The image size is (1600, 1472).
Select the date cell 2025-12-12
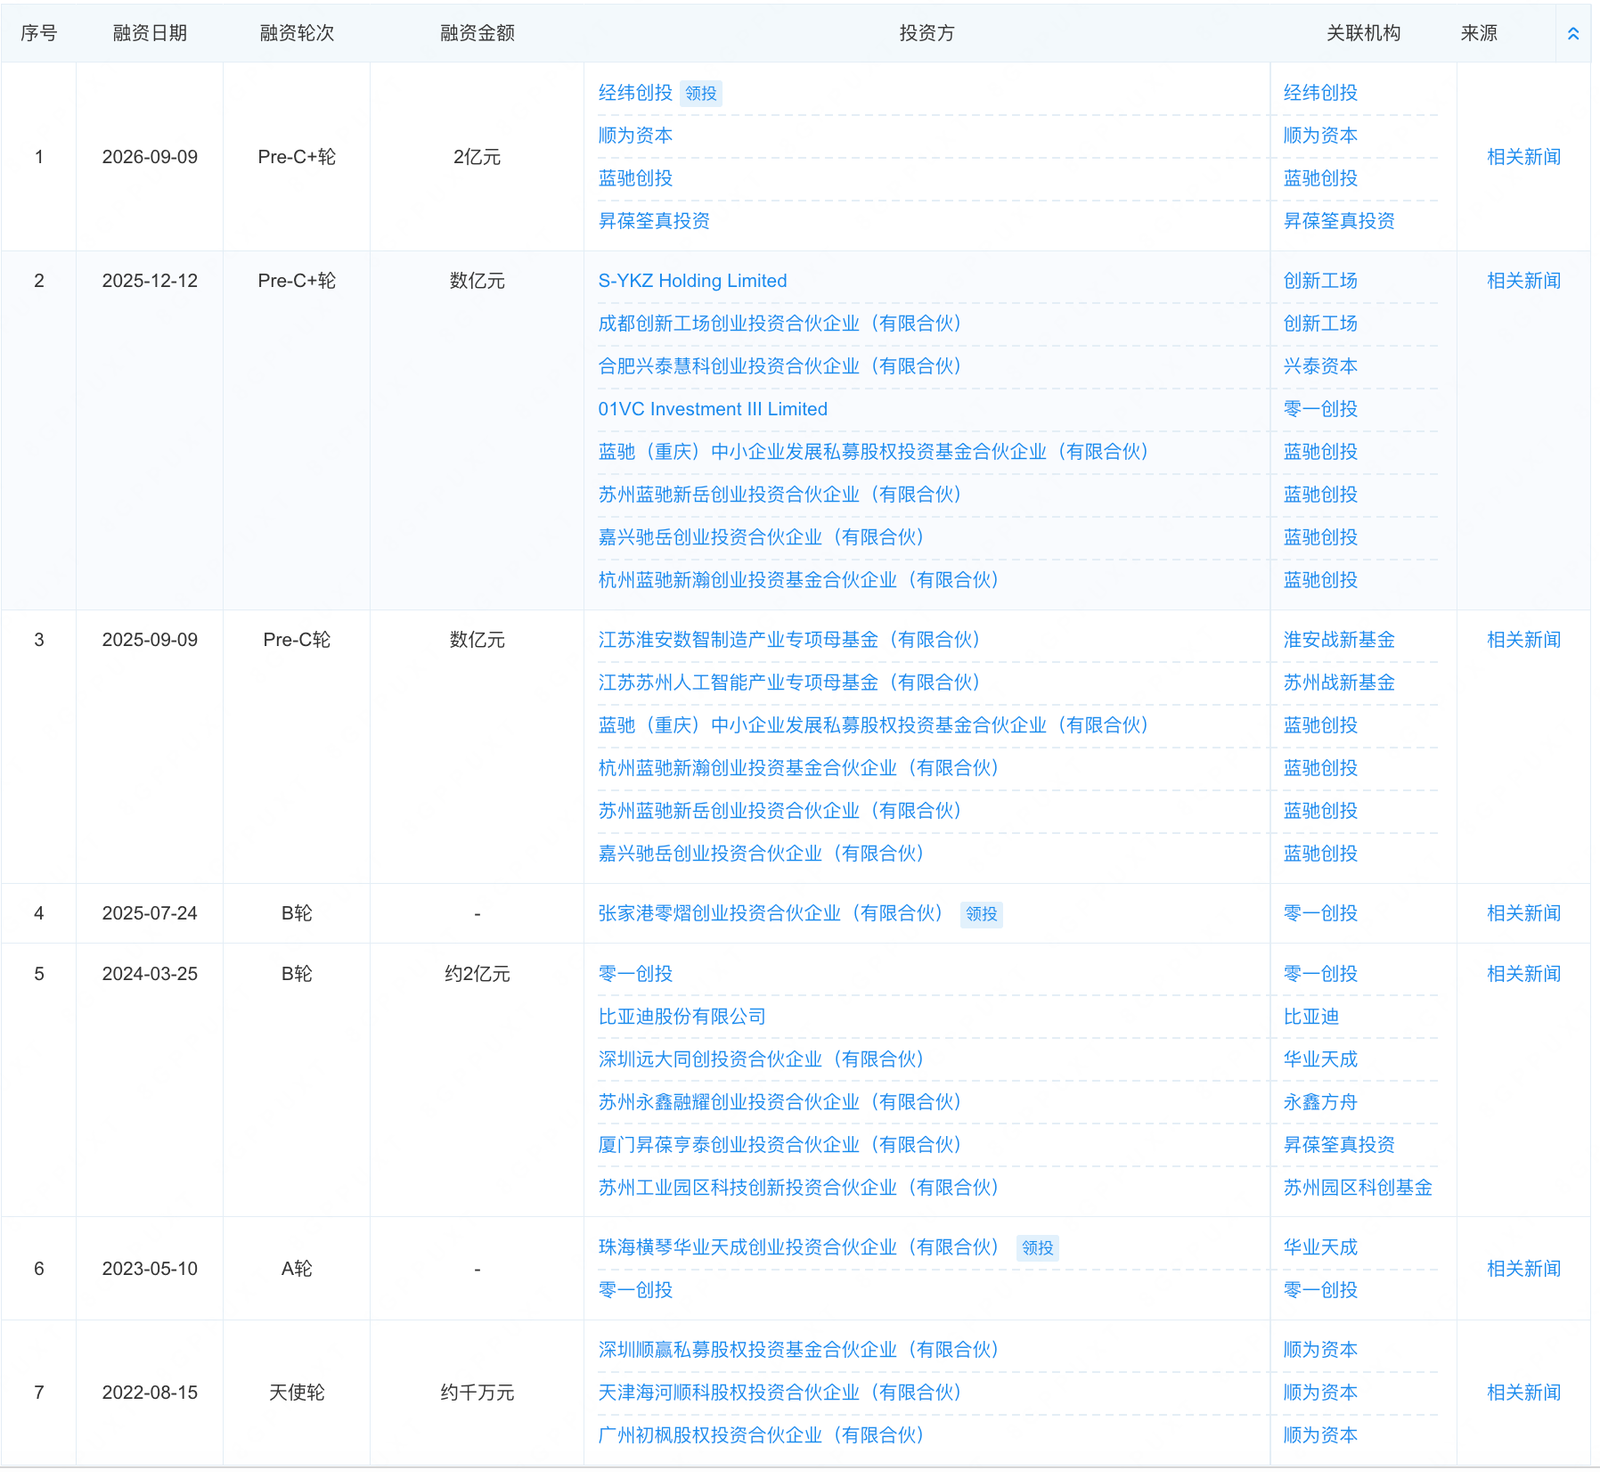click(x=150, y=281)
